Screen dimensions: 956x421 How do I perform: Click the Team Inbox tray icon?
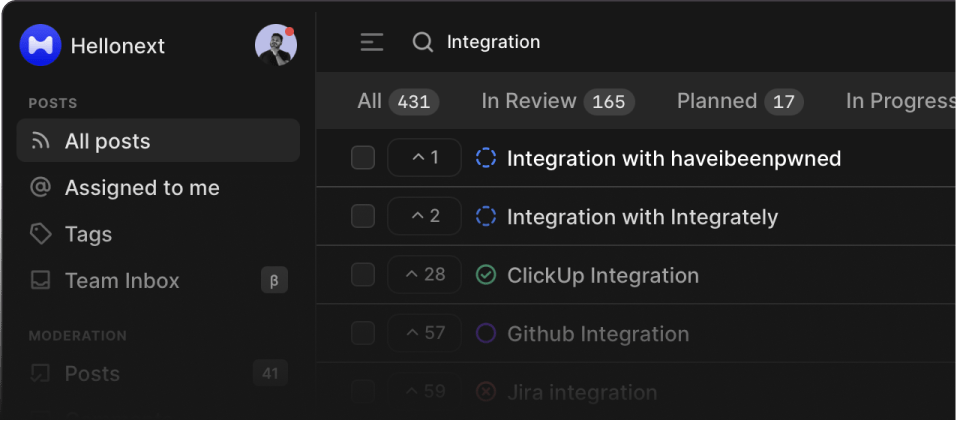pyautogui.click(x=40, y=280)
